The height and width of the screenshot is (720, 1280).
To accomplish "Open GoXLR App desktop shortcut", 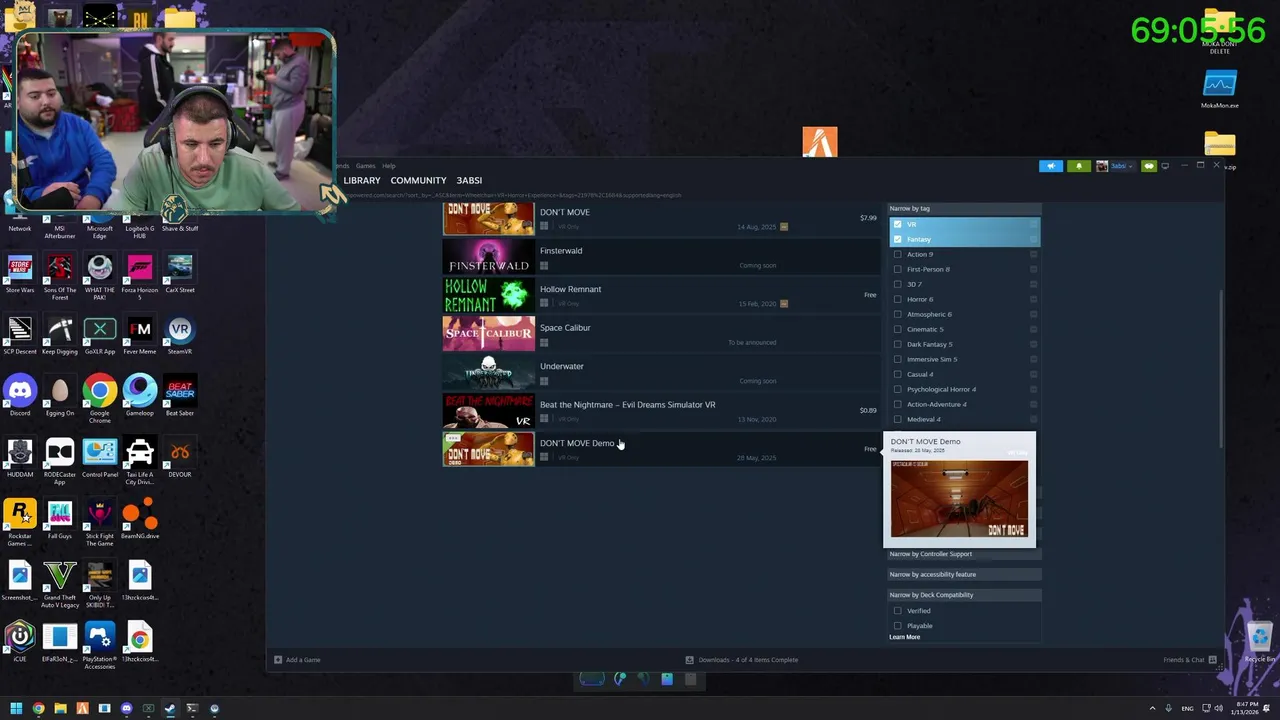I will point(100,335).
